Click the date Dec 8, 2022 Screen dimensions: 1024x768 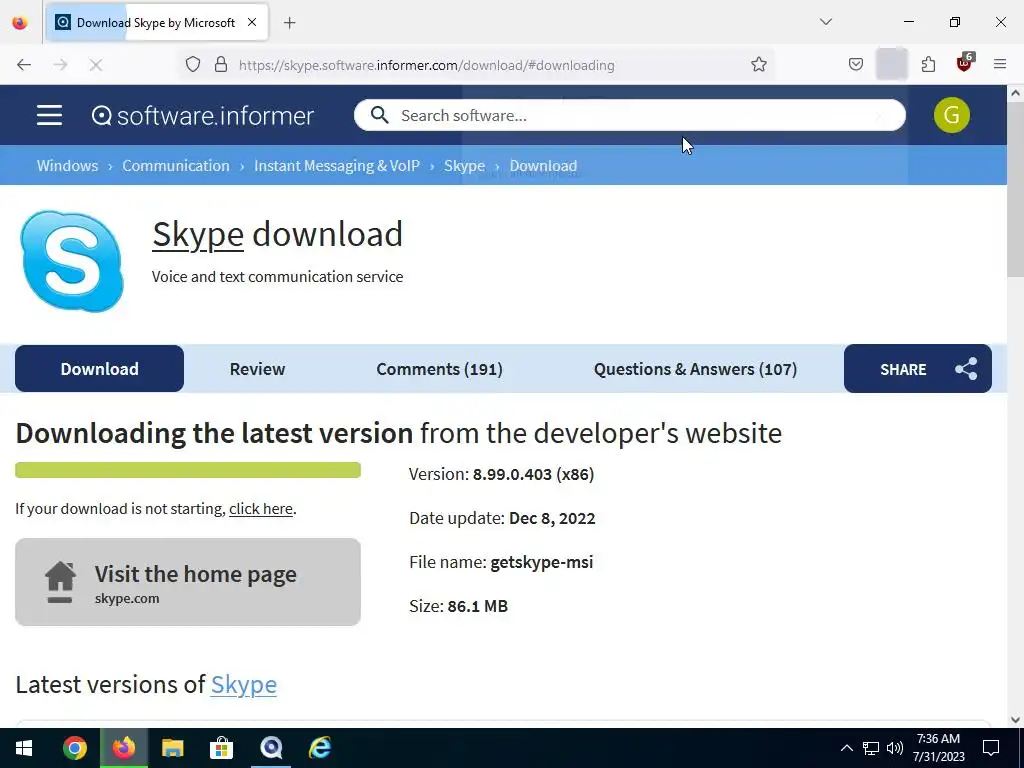pos(552,519)
